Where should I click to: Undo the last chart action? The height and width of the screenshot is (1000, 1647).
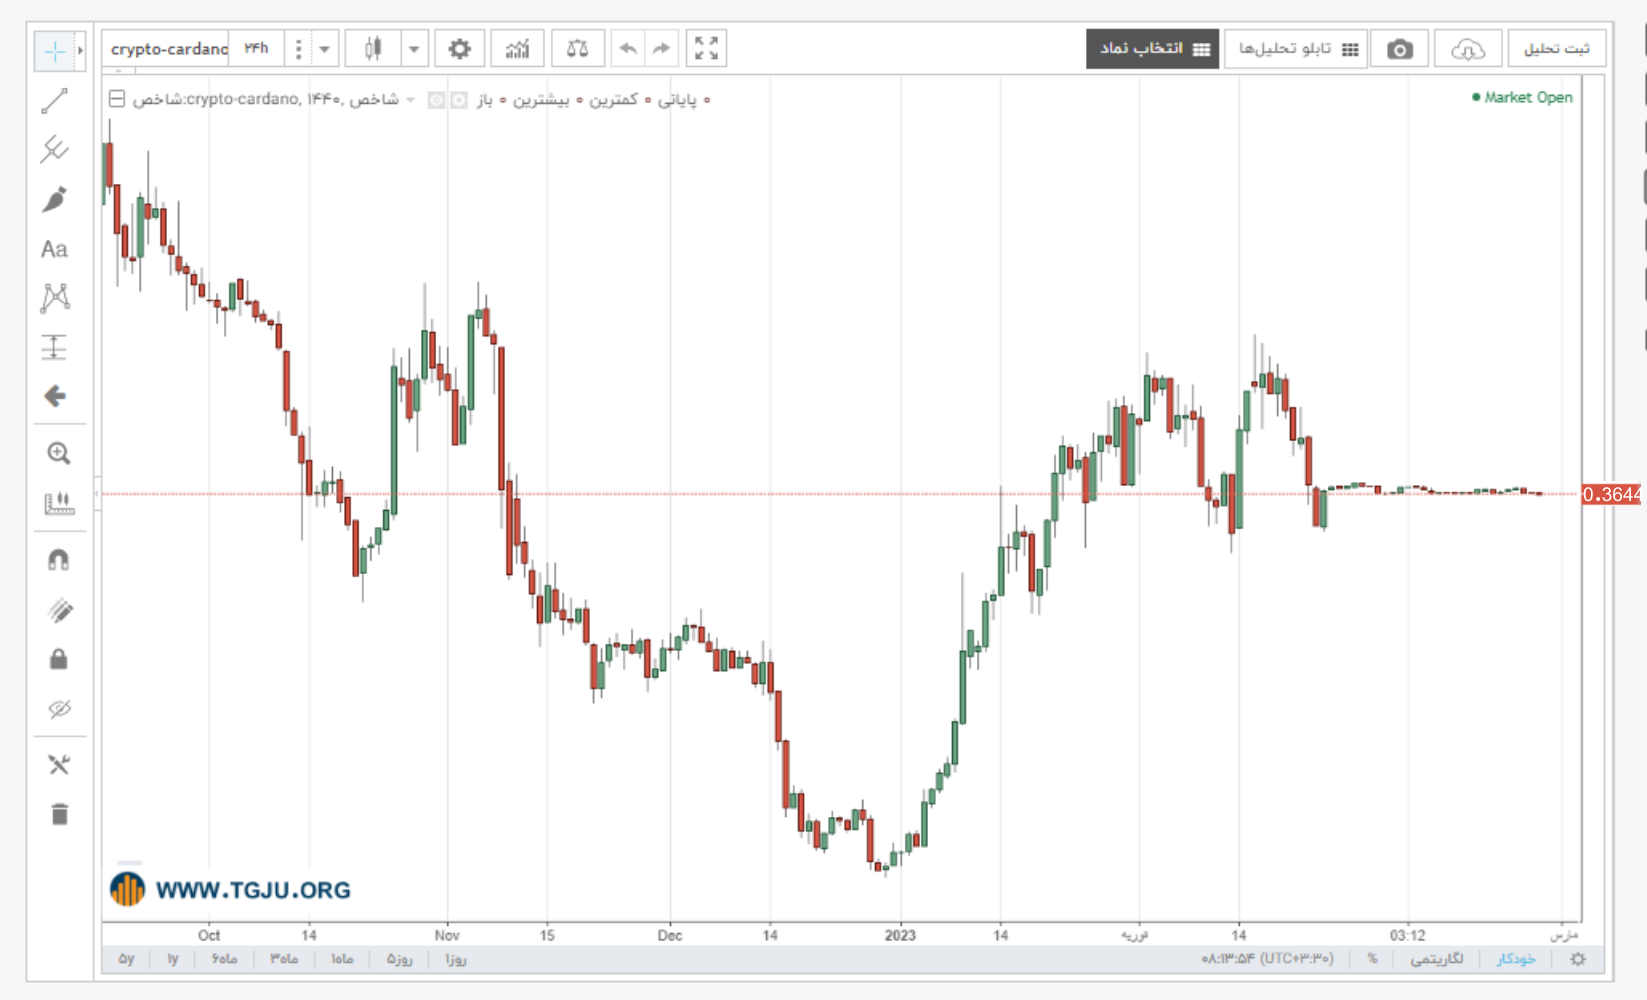click(628, 48)
